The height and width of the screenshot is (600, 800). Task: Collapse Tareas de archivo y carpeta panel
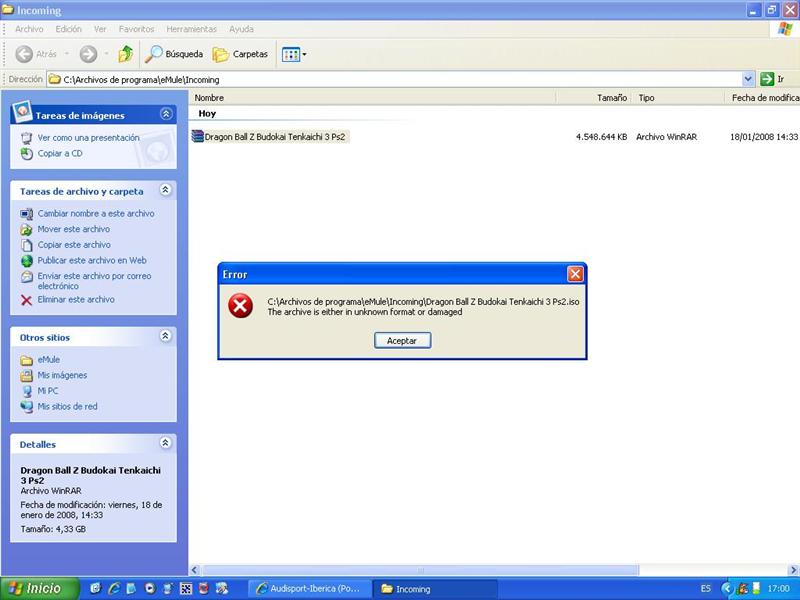click(x=165, y=190)
